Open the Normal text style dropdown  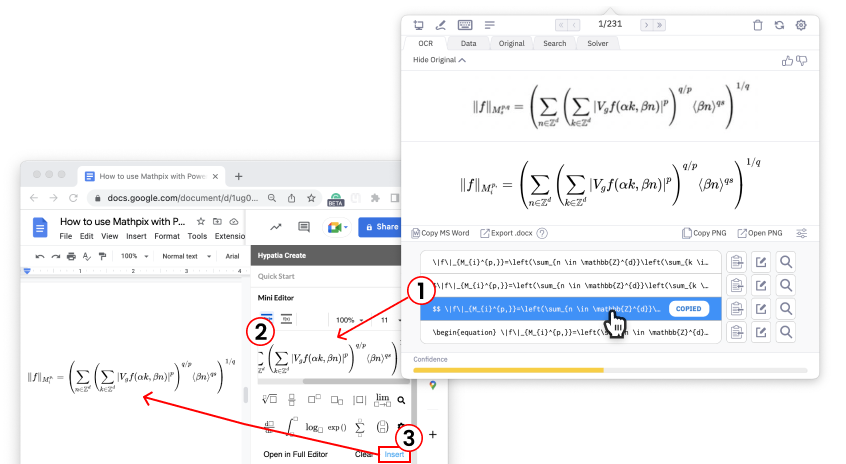pyautogui.click(x=186, y=256)
